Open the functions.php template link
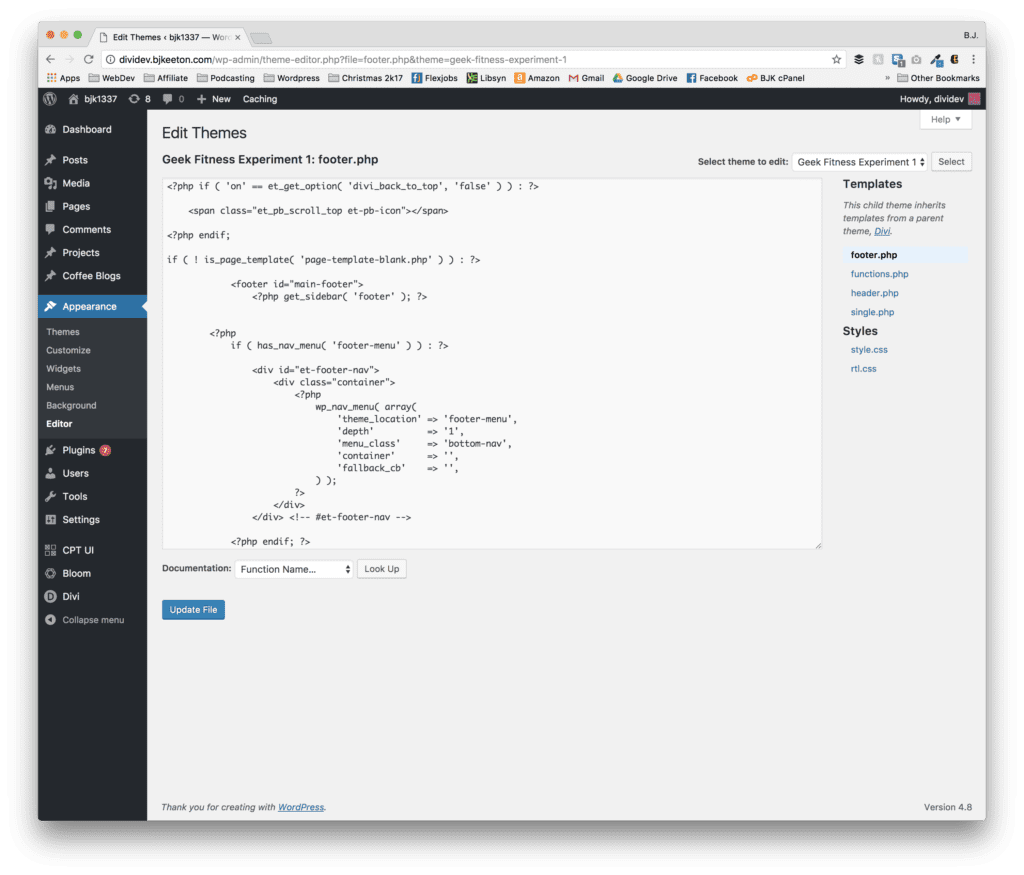Image resolution: width=1024 pixels, height=875 pixels. pyautogui.click(x=879, y=273)
